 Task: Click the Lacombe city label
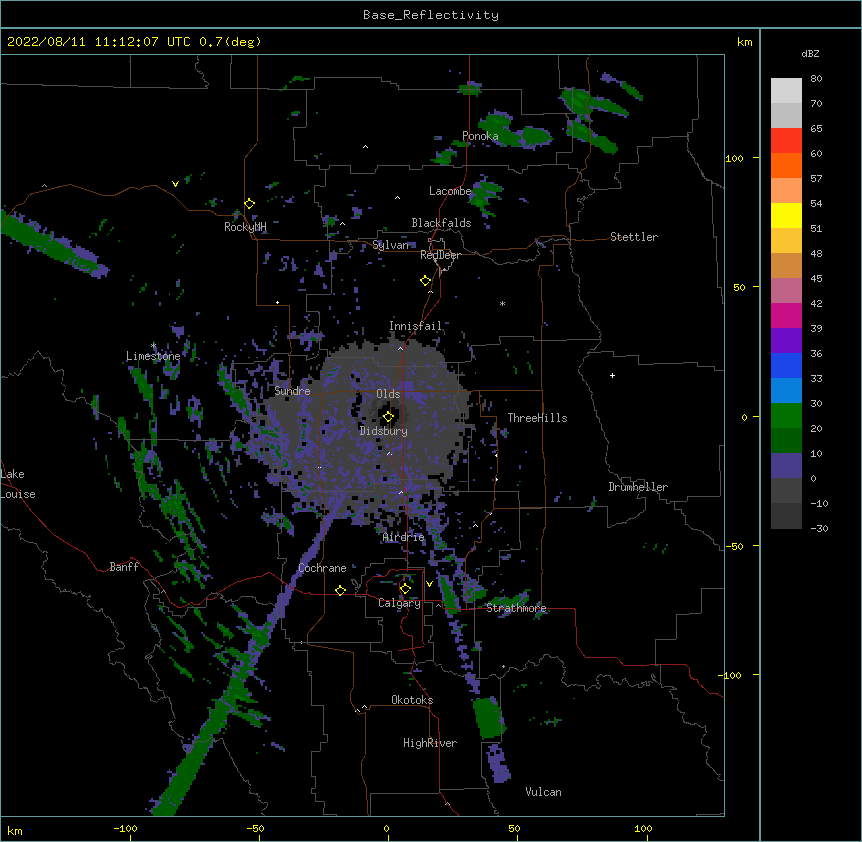450,191
